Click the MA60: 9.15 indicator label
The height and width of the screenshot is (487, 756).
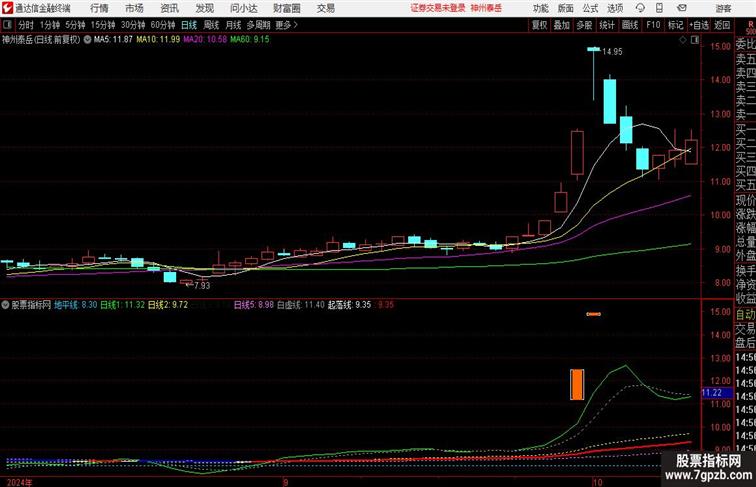[250, 40]
